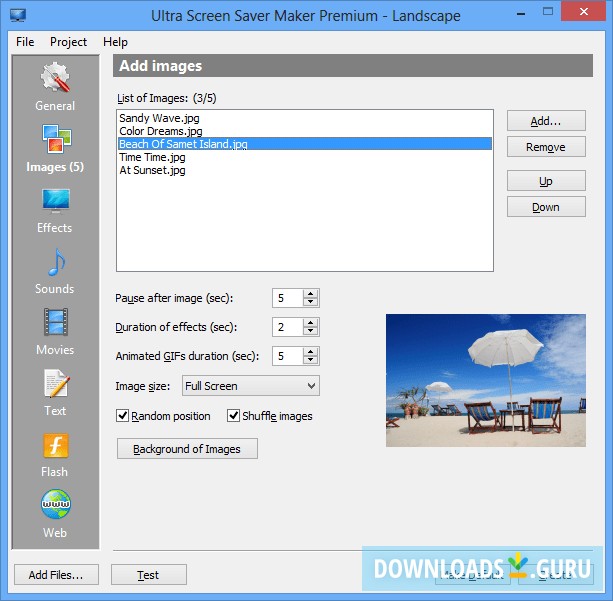
Task: Decrease Duration of effects with down arrow
Action: 310,331
